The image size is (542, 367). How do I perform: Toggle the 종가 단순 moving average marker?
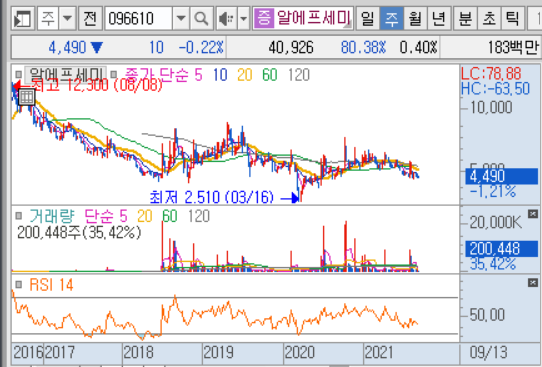114,74
